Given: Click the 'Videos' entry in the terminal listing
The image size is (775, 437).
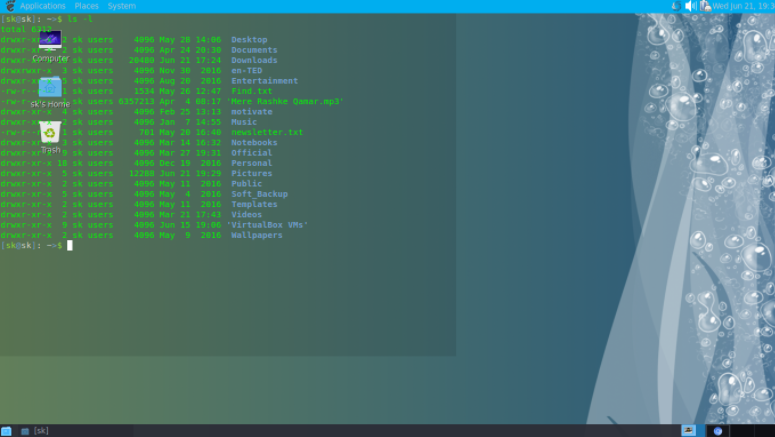Looking at the screenshot, I should (247, 215).
